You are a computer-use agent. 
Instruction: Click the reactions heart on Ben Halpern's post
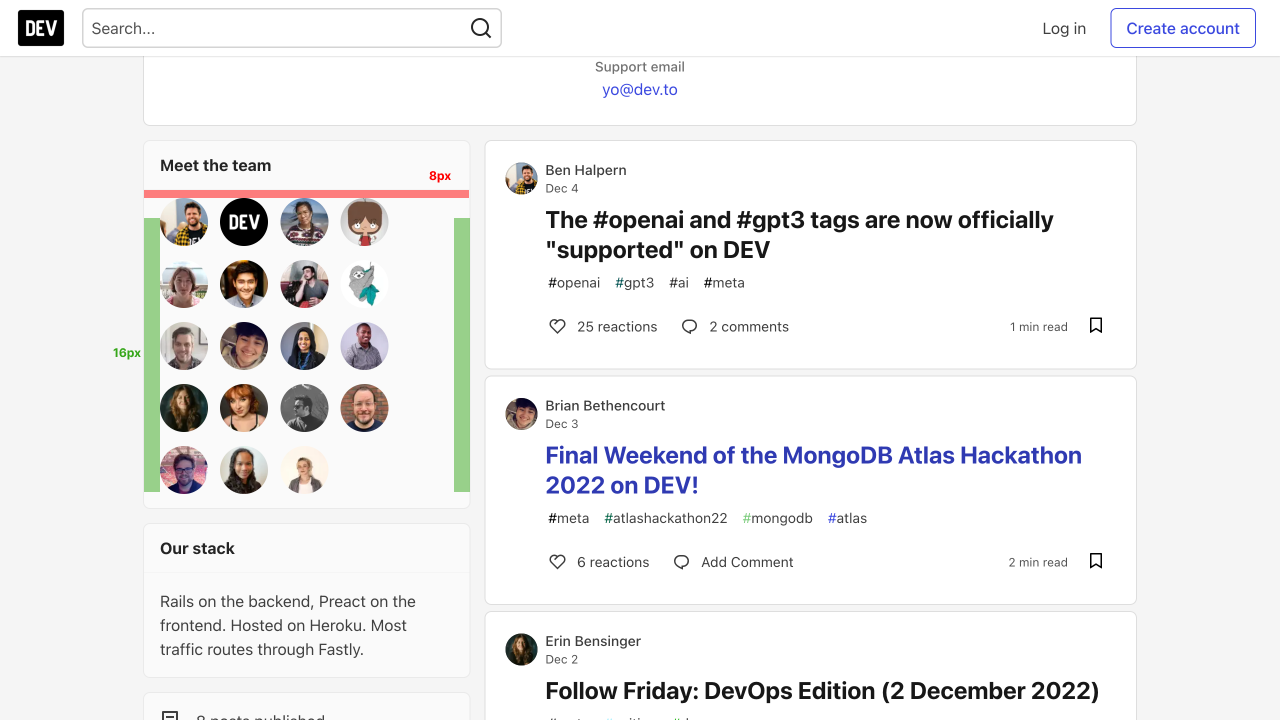[557, 326]
